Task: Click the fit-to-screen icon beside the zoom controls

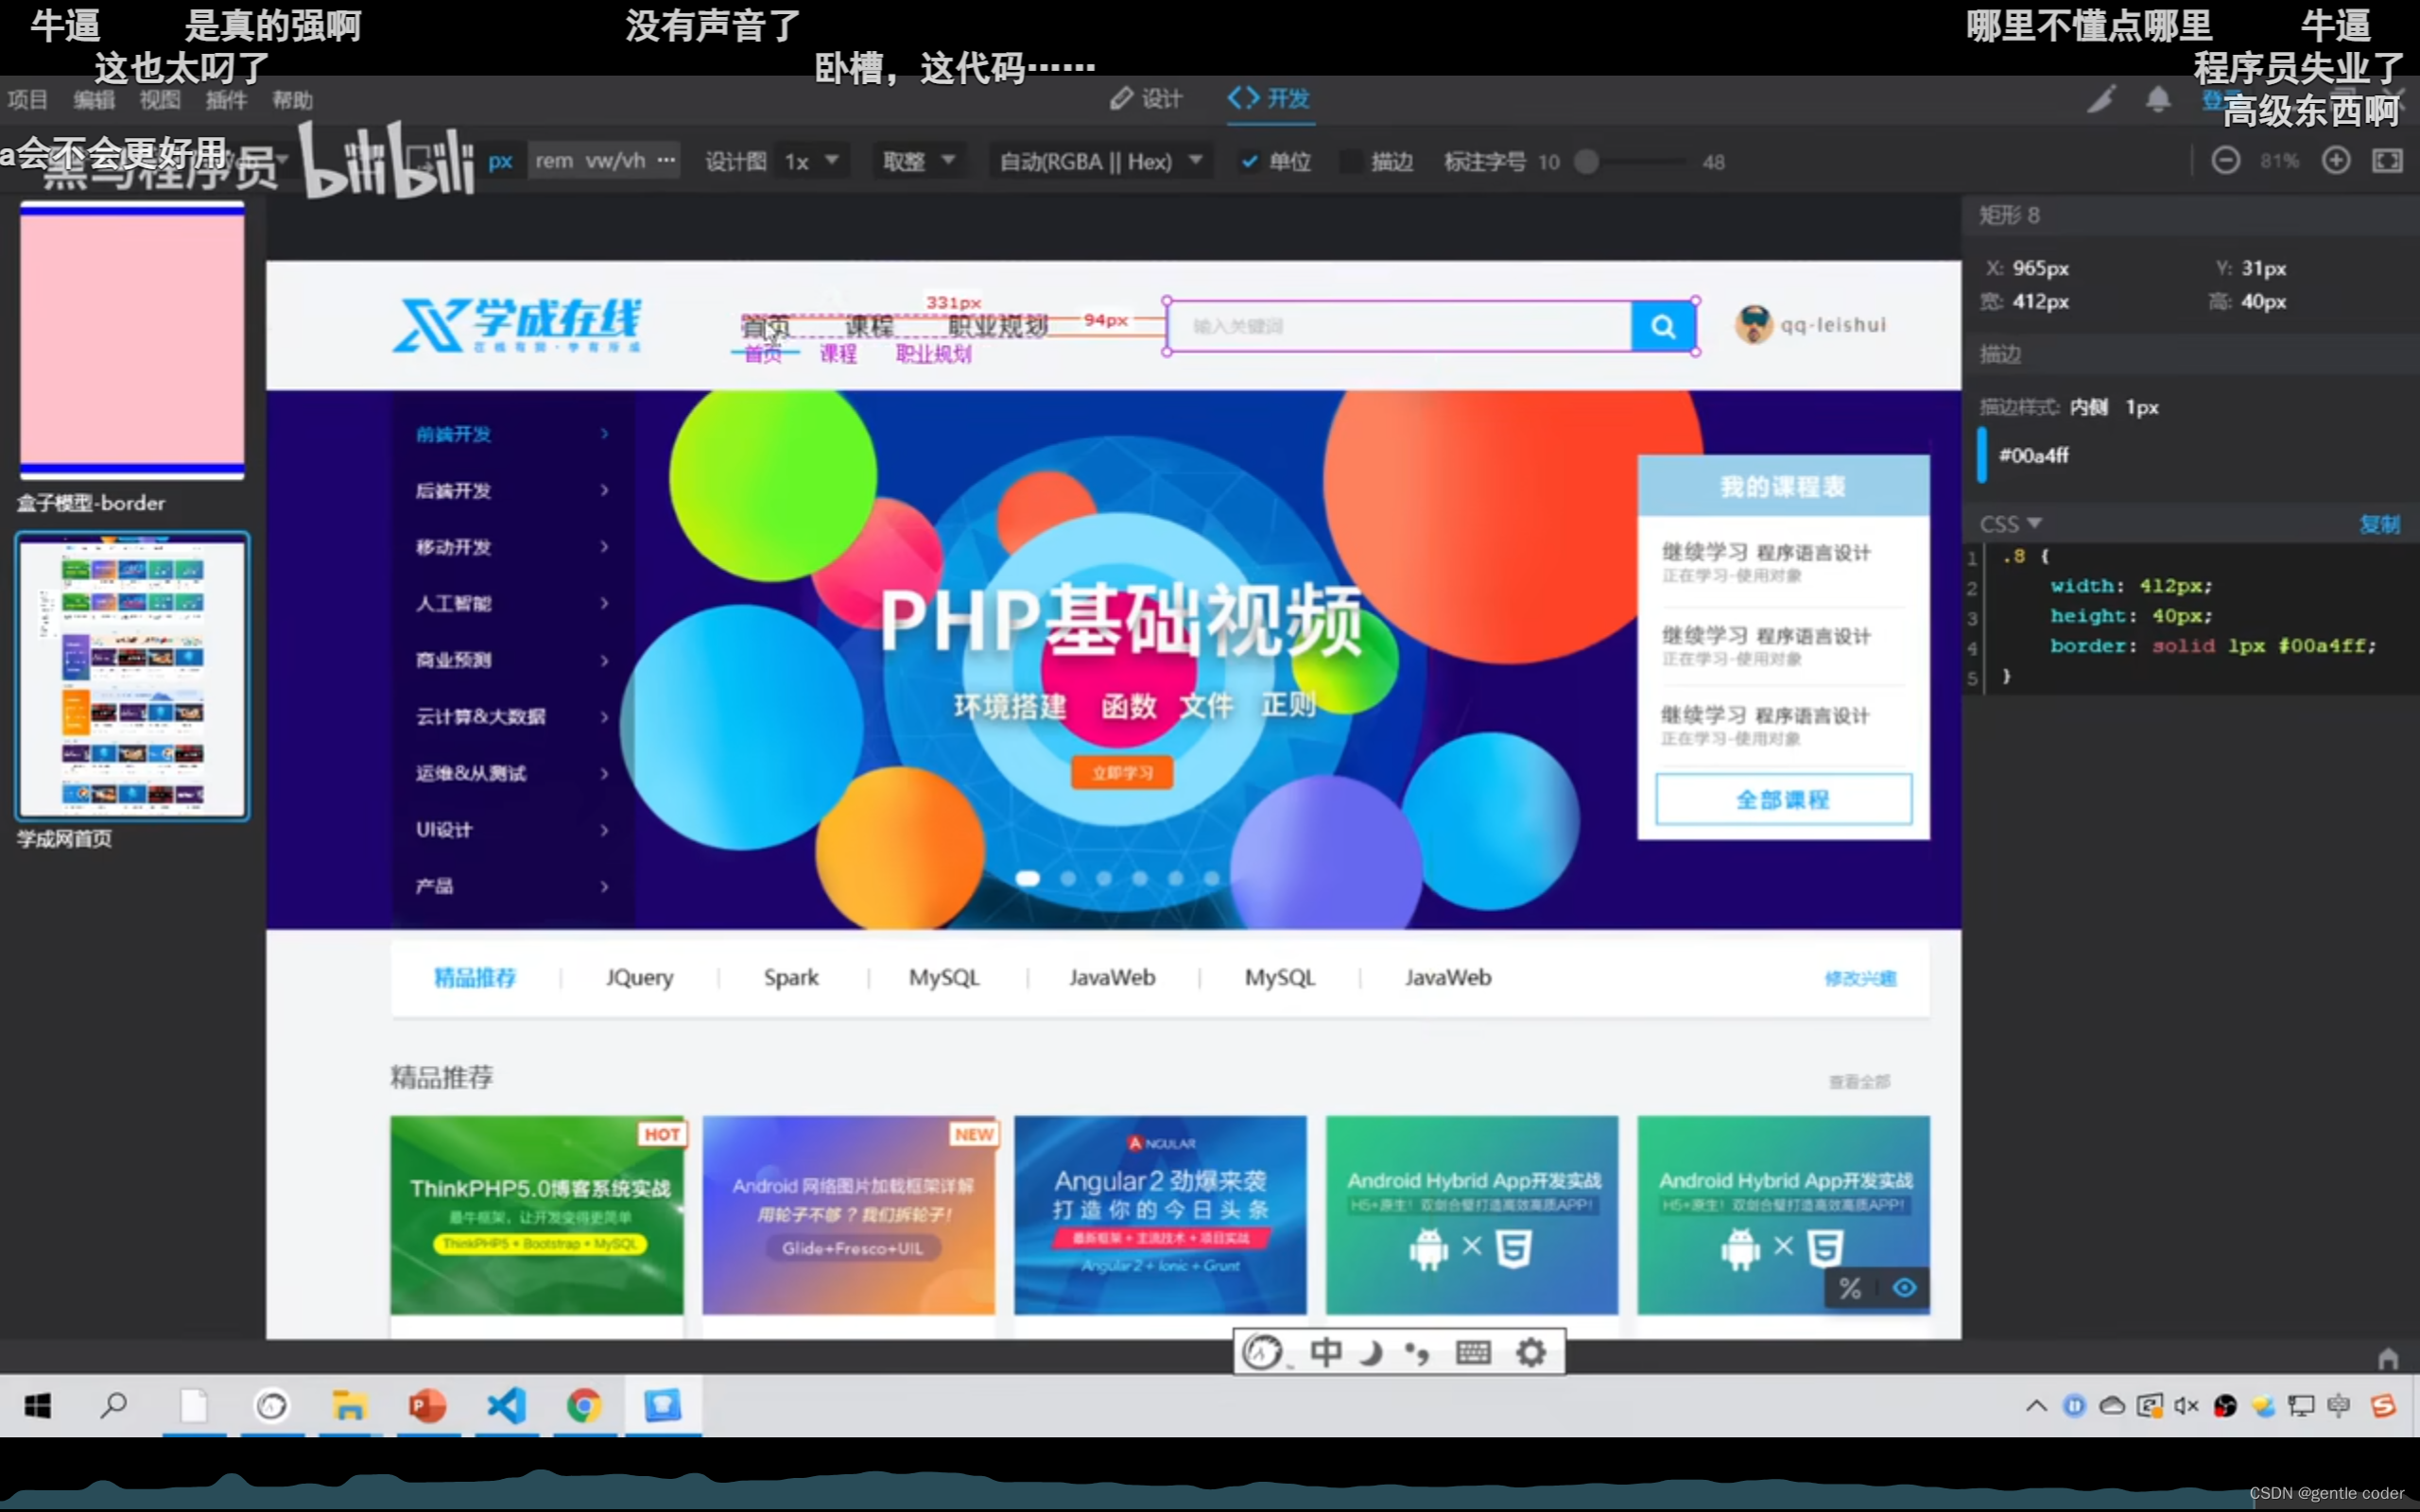Action: pyautogui.click(x=2387, y=161)
